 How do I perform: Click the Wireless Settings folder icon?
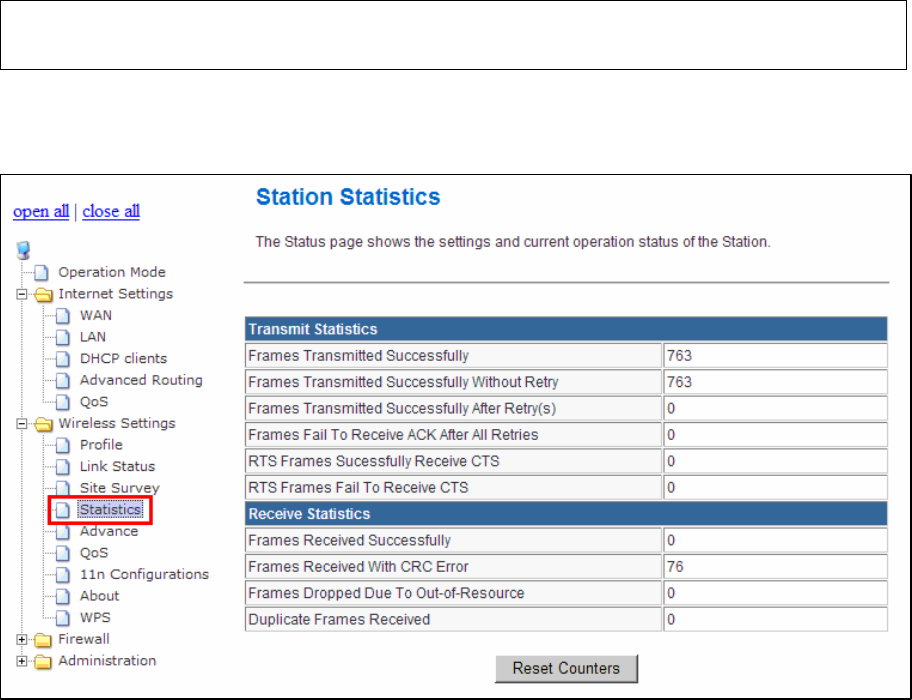coord(44,424)
